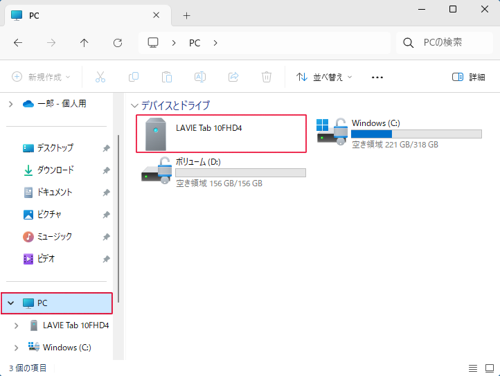Collapse the デバイスとドライブ group
Viewport: 500px width, 376px height.
[134, 106]
